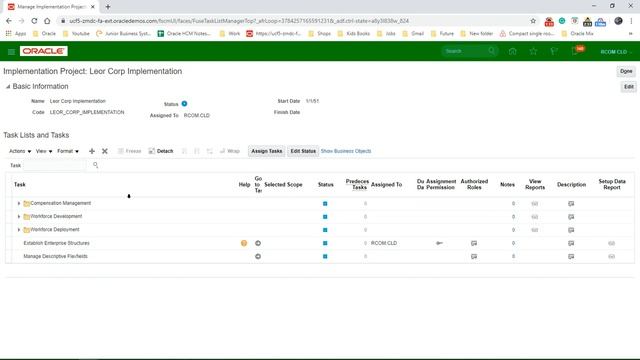Click the Freeze toolbar option

tap(129, 151)
